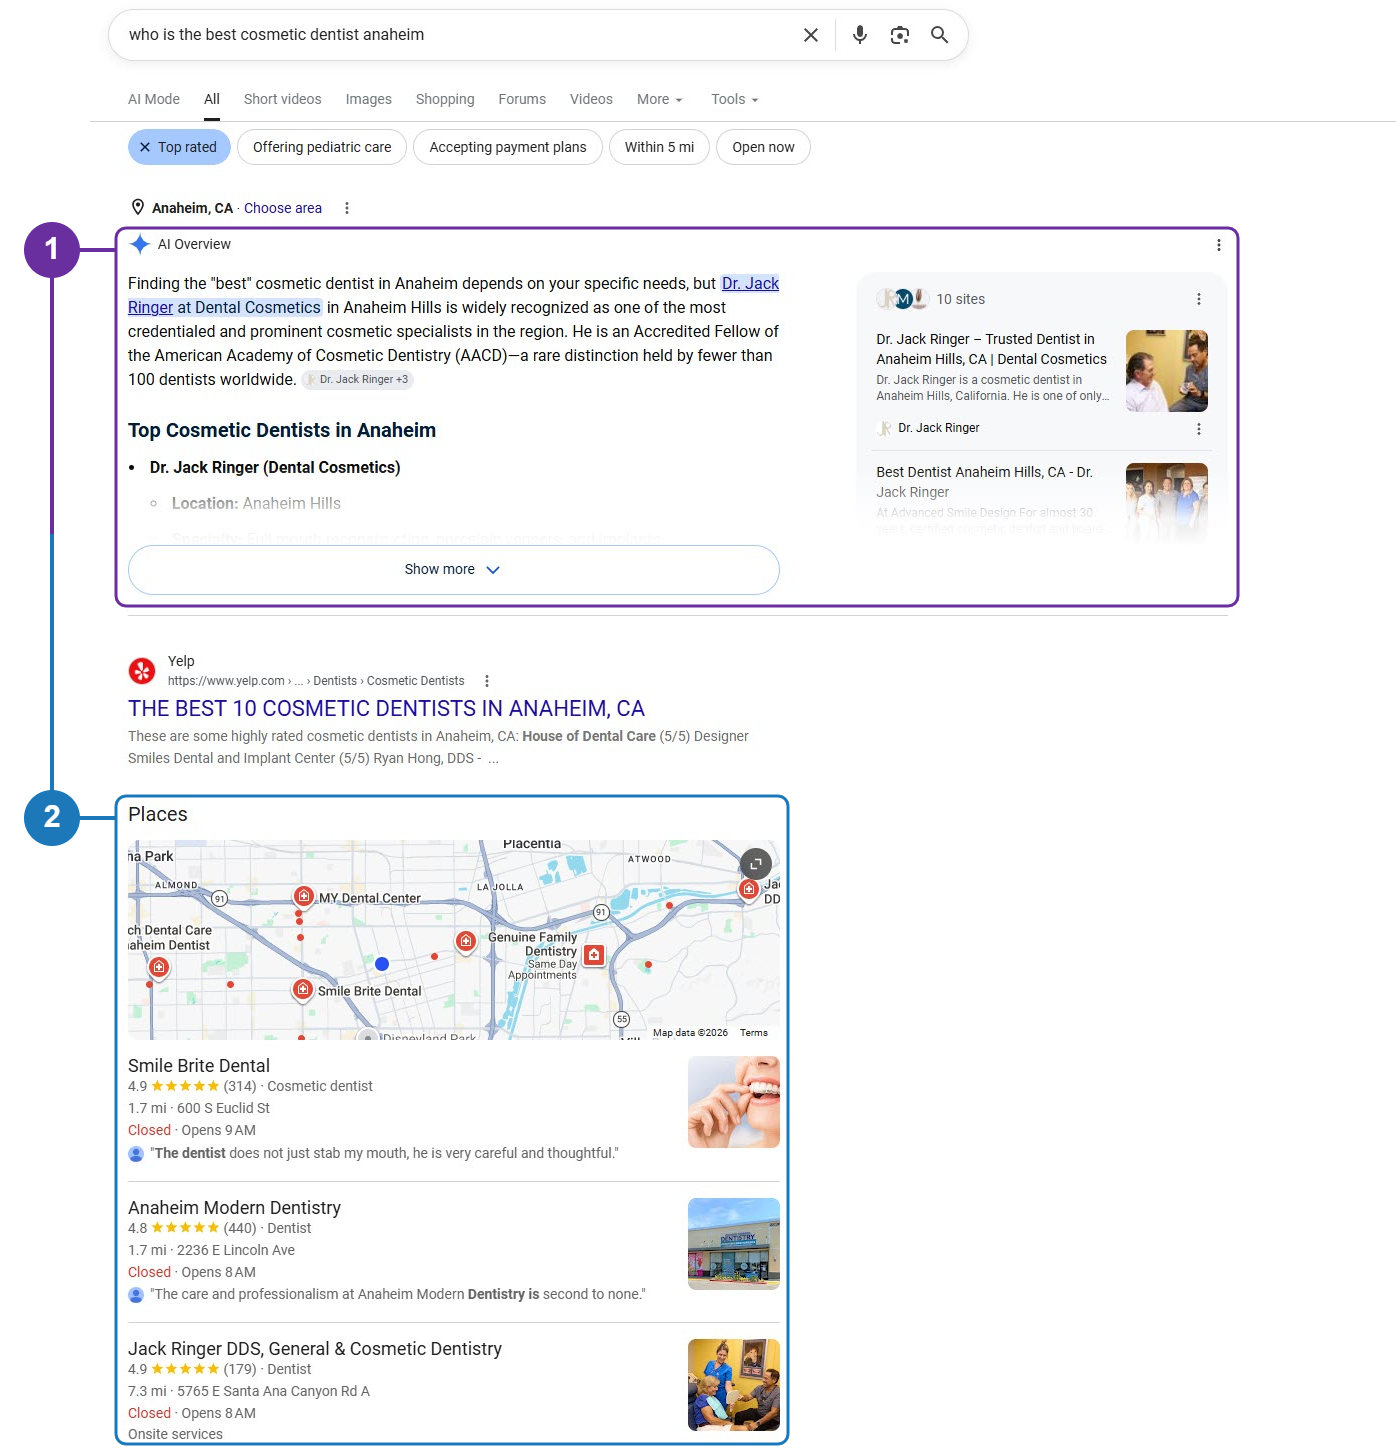
Task: Go to the Videos tab
Action: click(591, 99)
